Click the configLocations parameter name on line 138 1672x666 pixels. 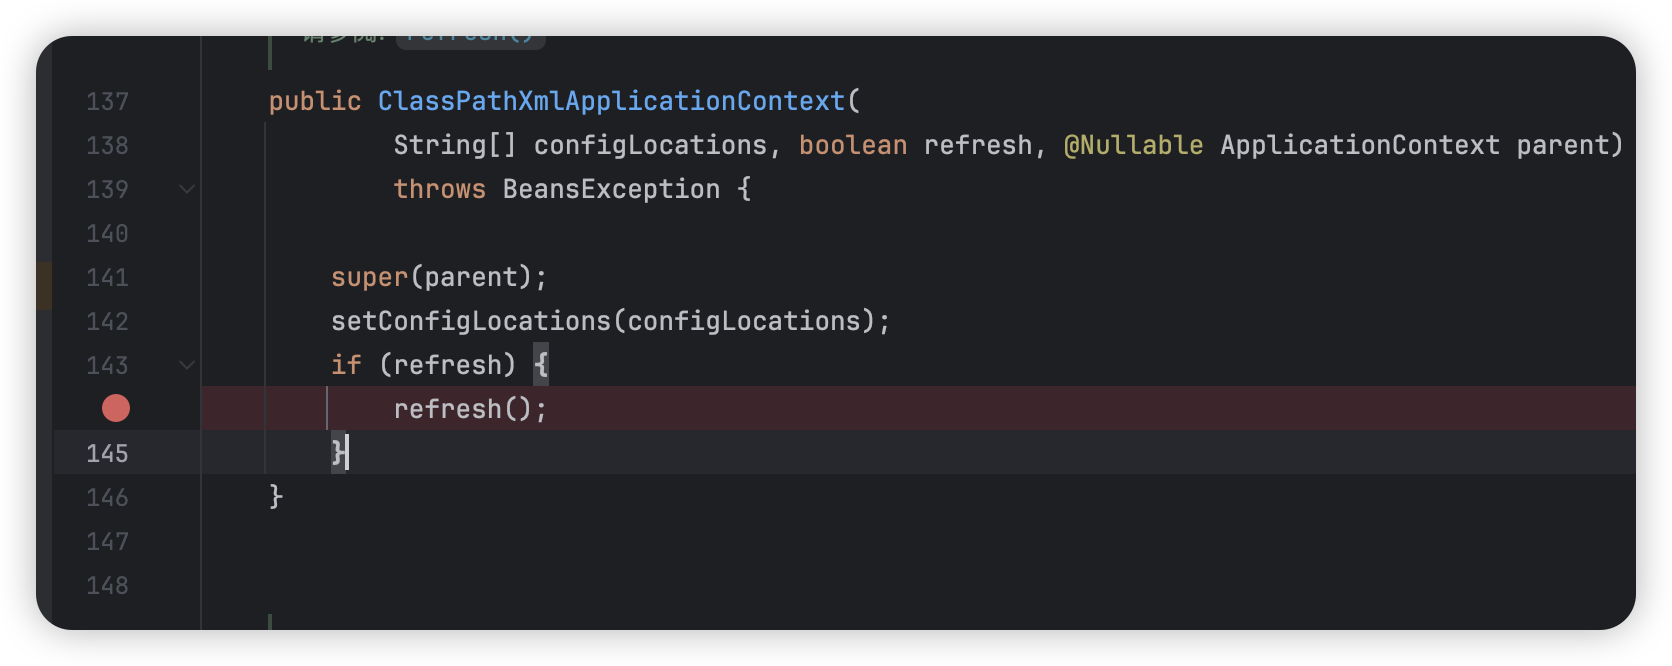click(650, 145)
